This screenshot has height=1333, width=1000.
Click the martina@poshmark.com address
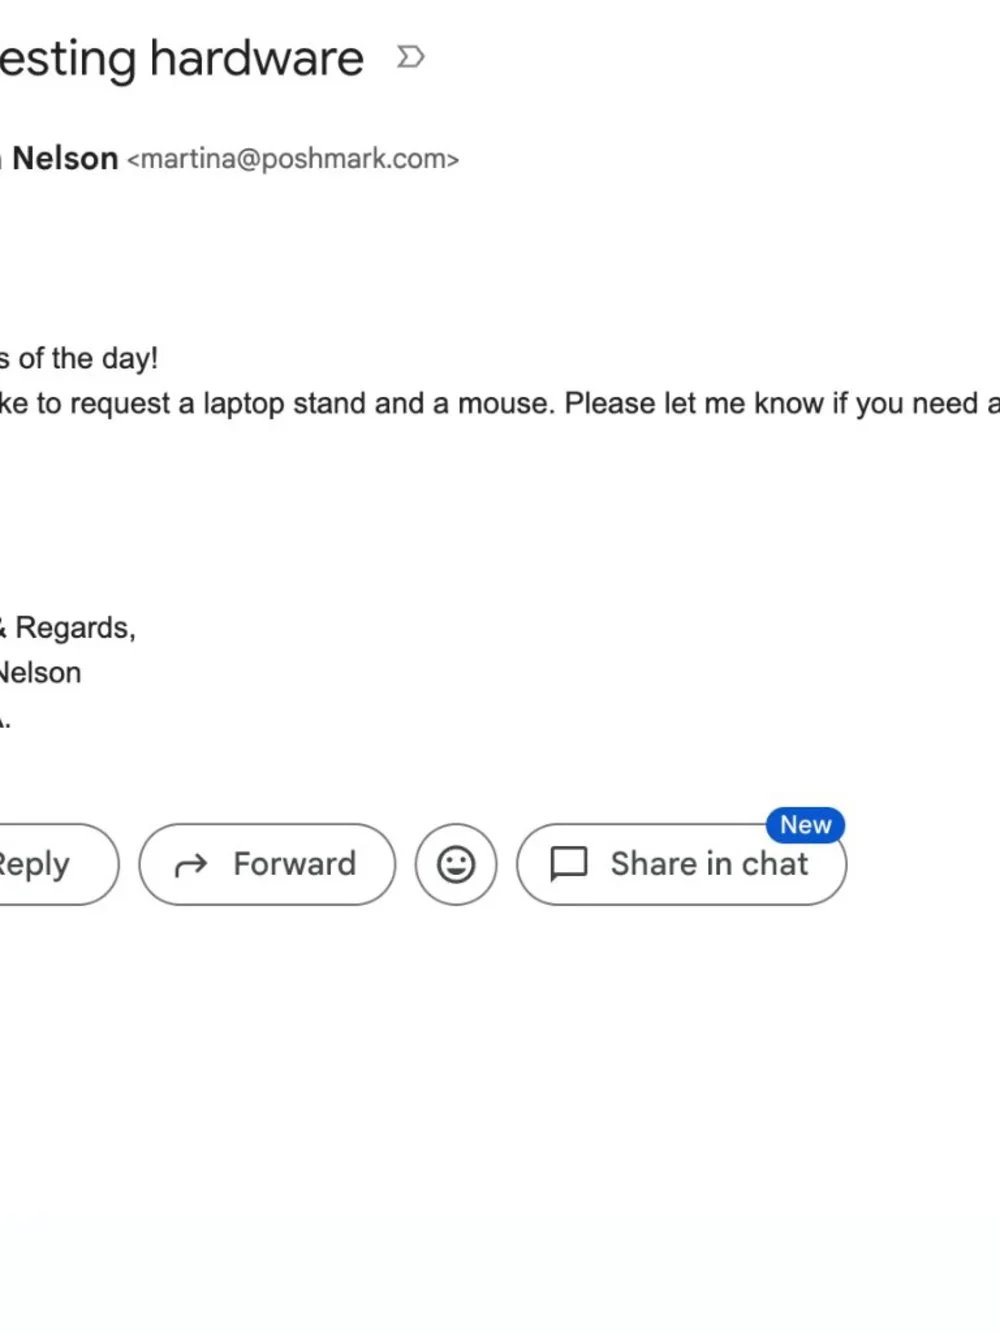pyautogui.click(x=292, y=159)
